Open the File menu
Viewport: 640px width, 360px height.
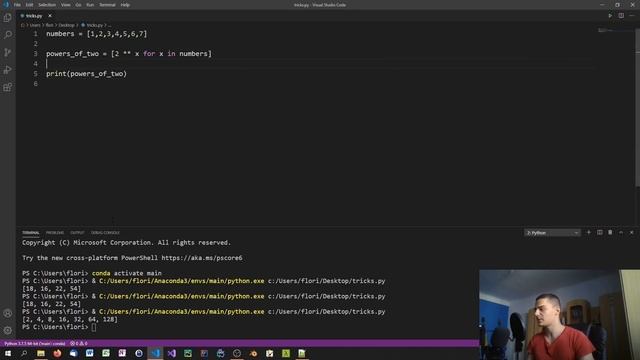tap(17, 5)
